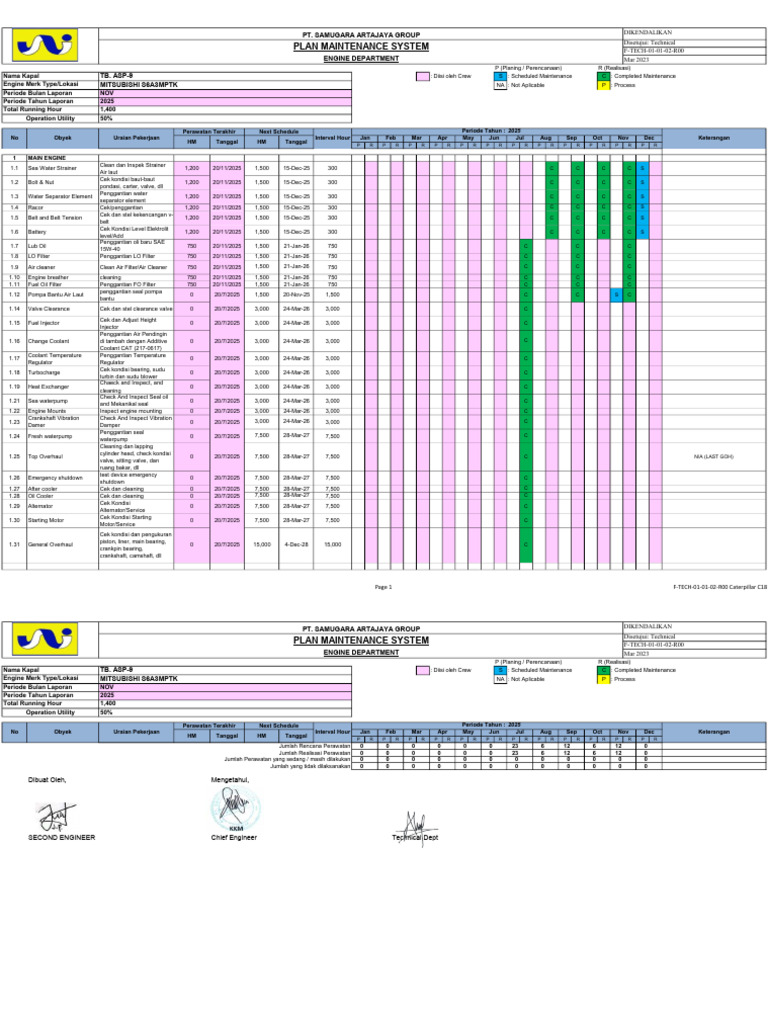This screenshot has width=768, height=1024.
Task: Click the signature over Technical Dept
Action: pos(417,828)
